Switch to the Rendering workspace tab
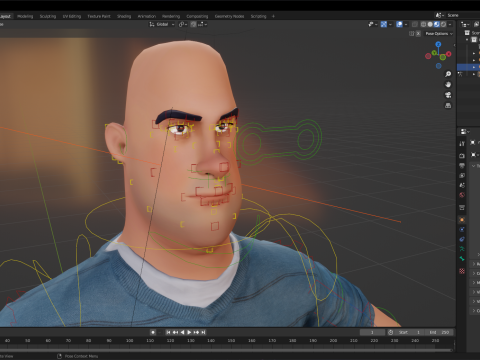The image size is (480, 360). click(x=171, y=16)
